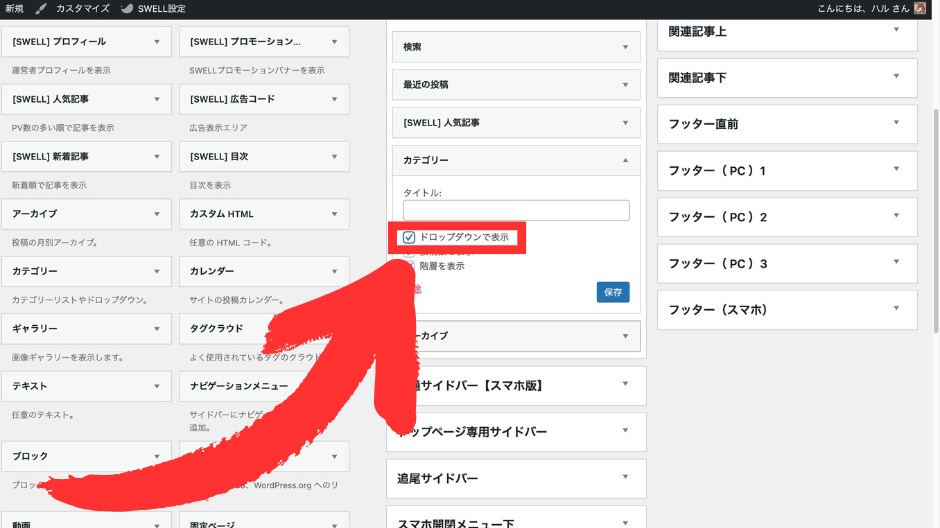Click the 階層を表示 option label
This screenshot has width=940, height=528.
point(442,266)
